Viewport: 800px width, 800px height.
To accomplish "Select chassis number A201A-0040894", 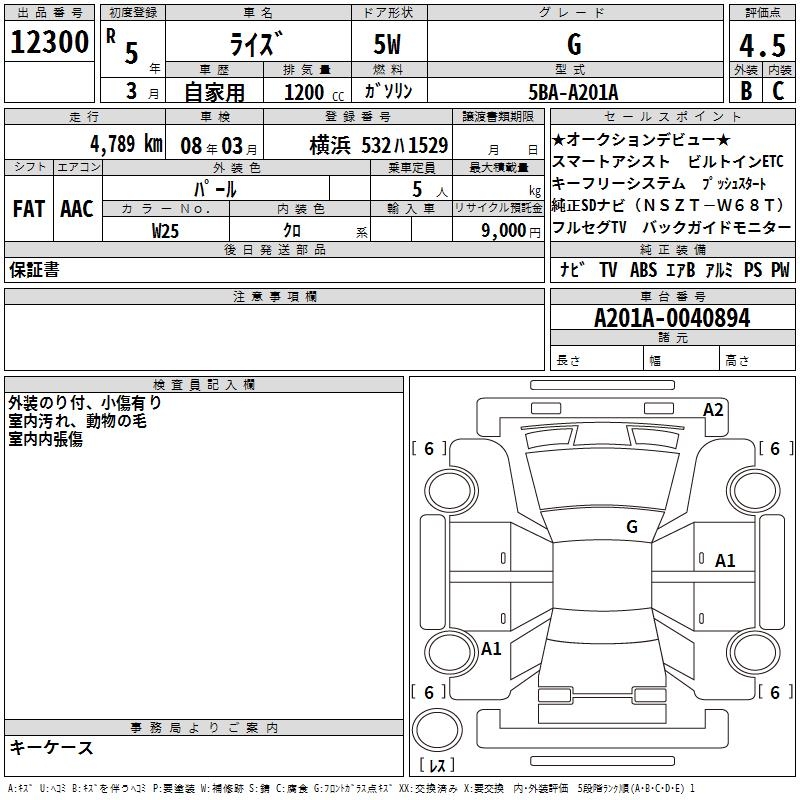I will [x=672, y=318].
